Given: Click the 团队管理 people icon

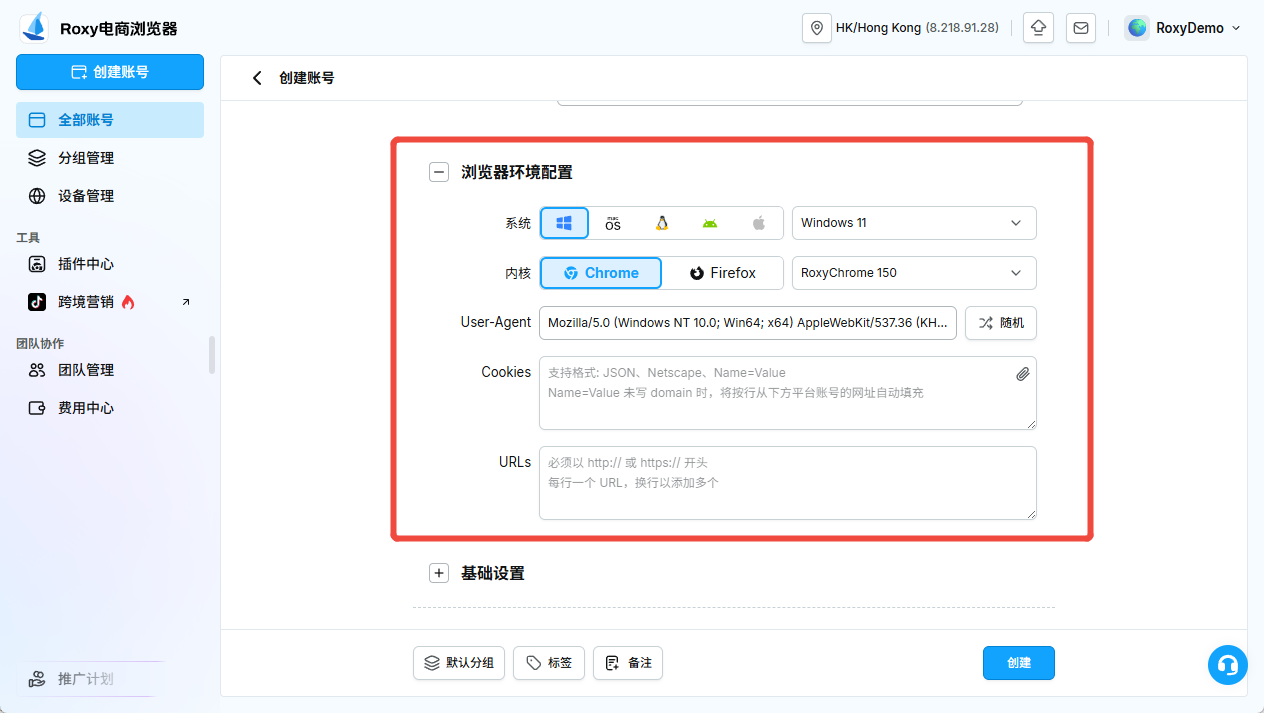Looking at the screenshot, I should (x=37, y=370).
